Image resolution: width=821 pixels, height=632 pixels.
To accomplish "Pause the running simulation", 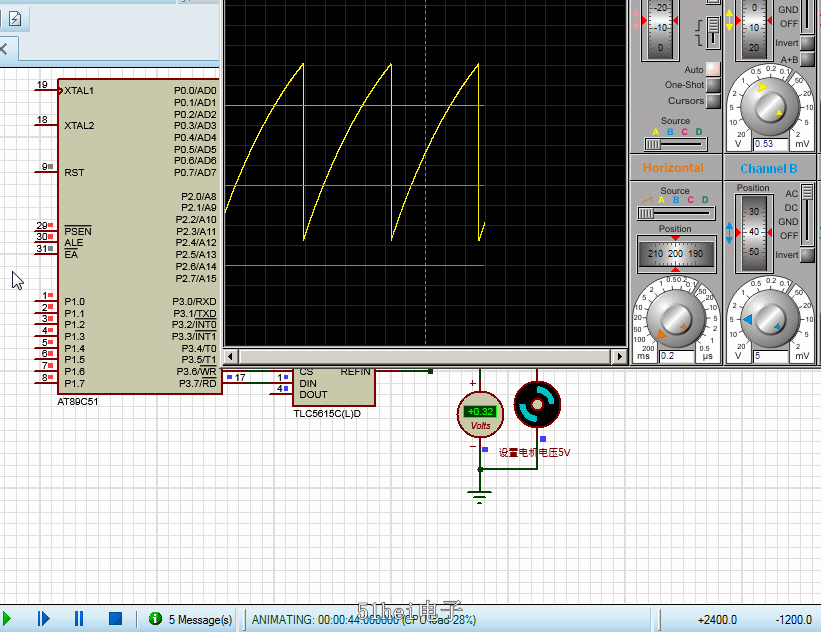I will [x=79, y=619].
